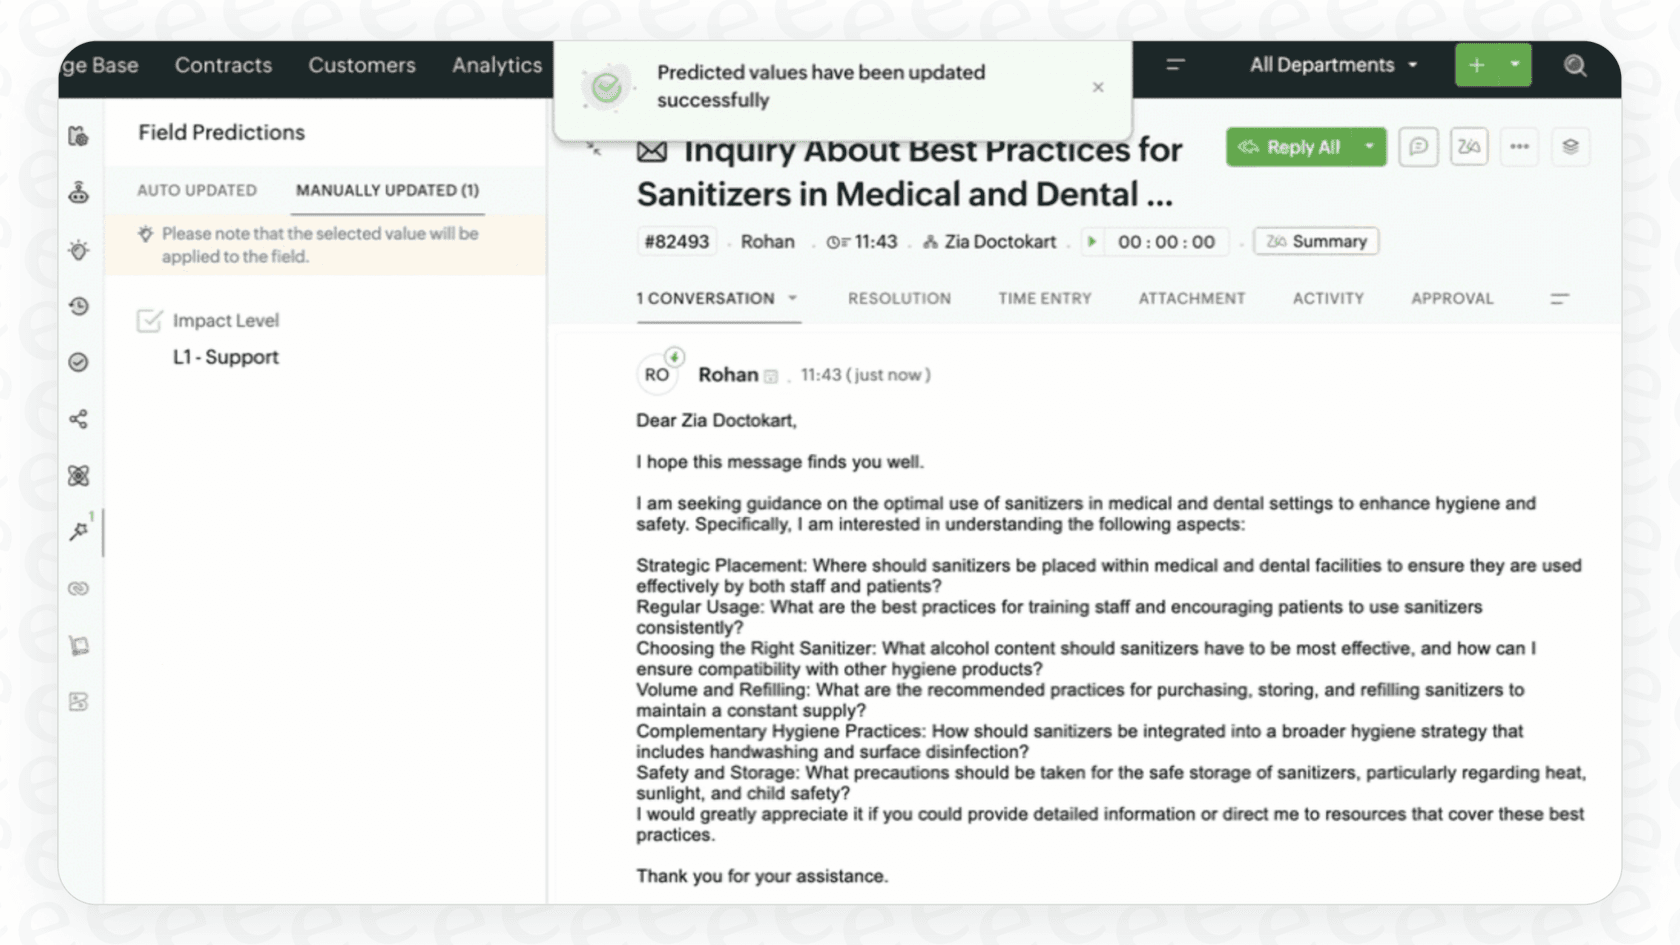This screenshot has height=945, width=1680.
Task: Open the comment bubble icon beside Reply All
Action: (1418, 146)
